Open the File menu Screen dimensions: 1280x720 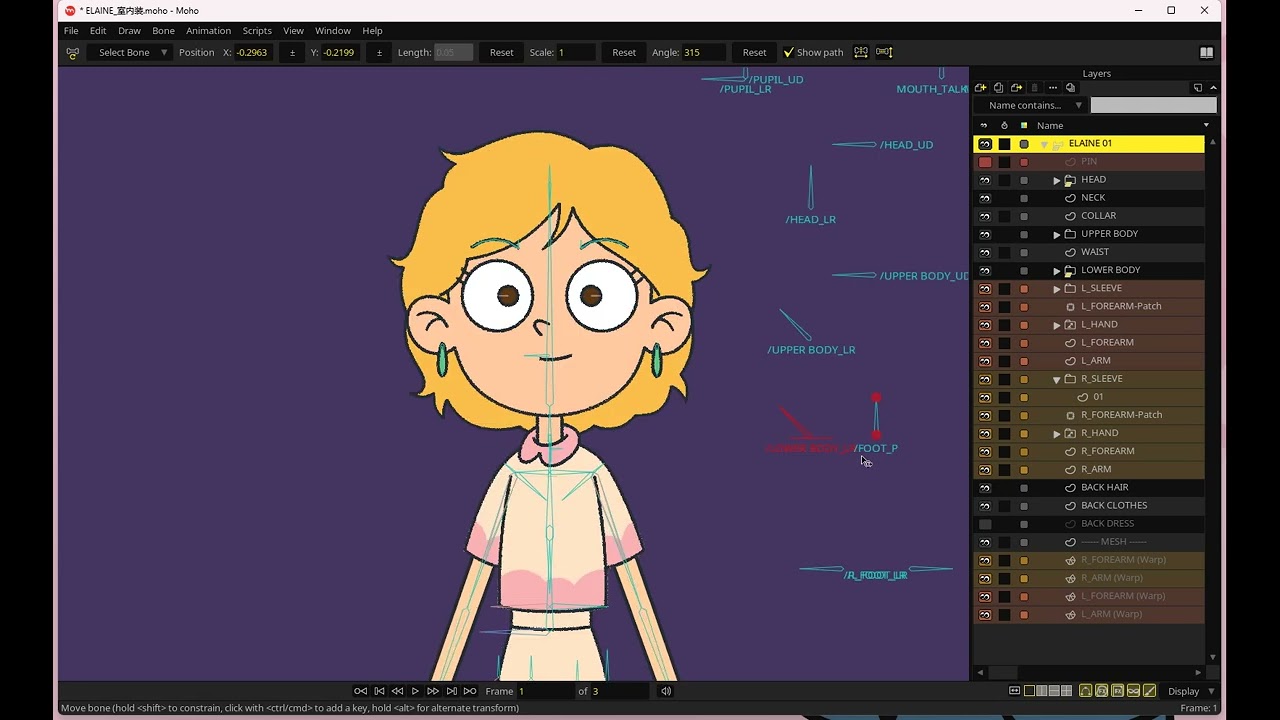[71, 31]
